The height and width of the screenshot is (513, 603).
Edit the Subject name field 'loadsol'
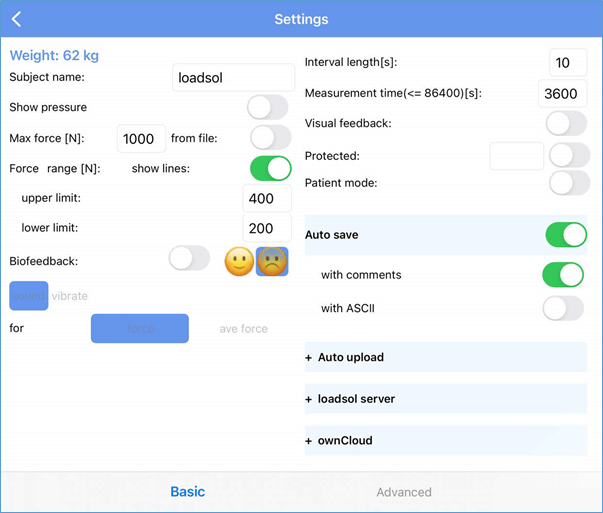click(233, 78)
